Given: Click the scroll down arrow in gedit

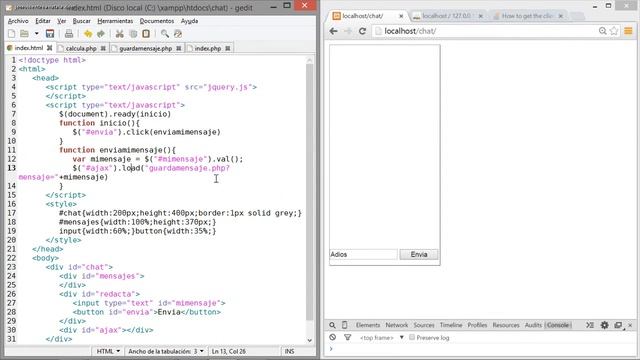Looking at the screenshot, I should (x=309, y=340).
